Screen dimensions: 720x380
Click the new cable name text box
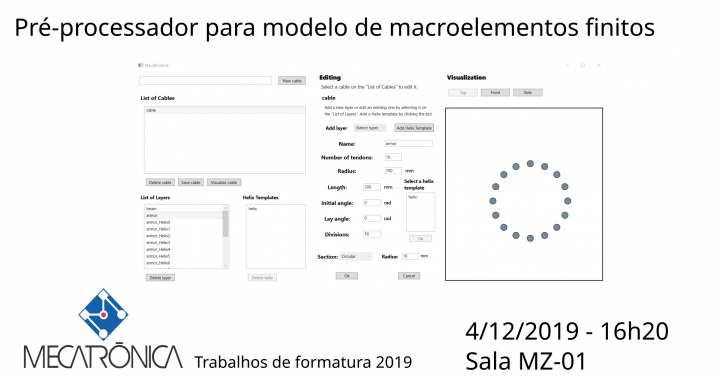pyautogui.click(x=205, y=81)
